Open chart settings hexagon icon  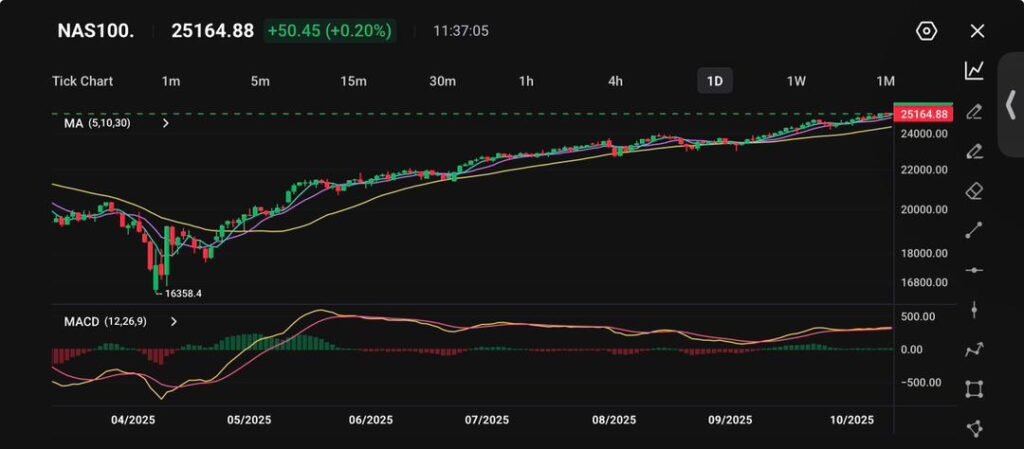click(926, 31)
